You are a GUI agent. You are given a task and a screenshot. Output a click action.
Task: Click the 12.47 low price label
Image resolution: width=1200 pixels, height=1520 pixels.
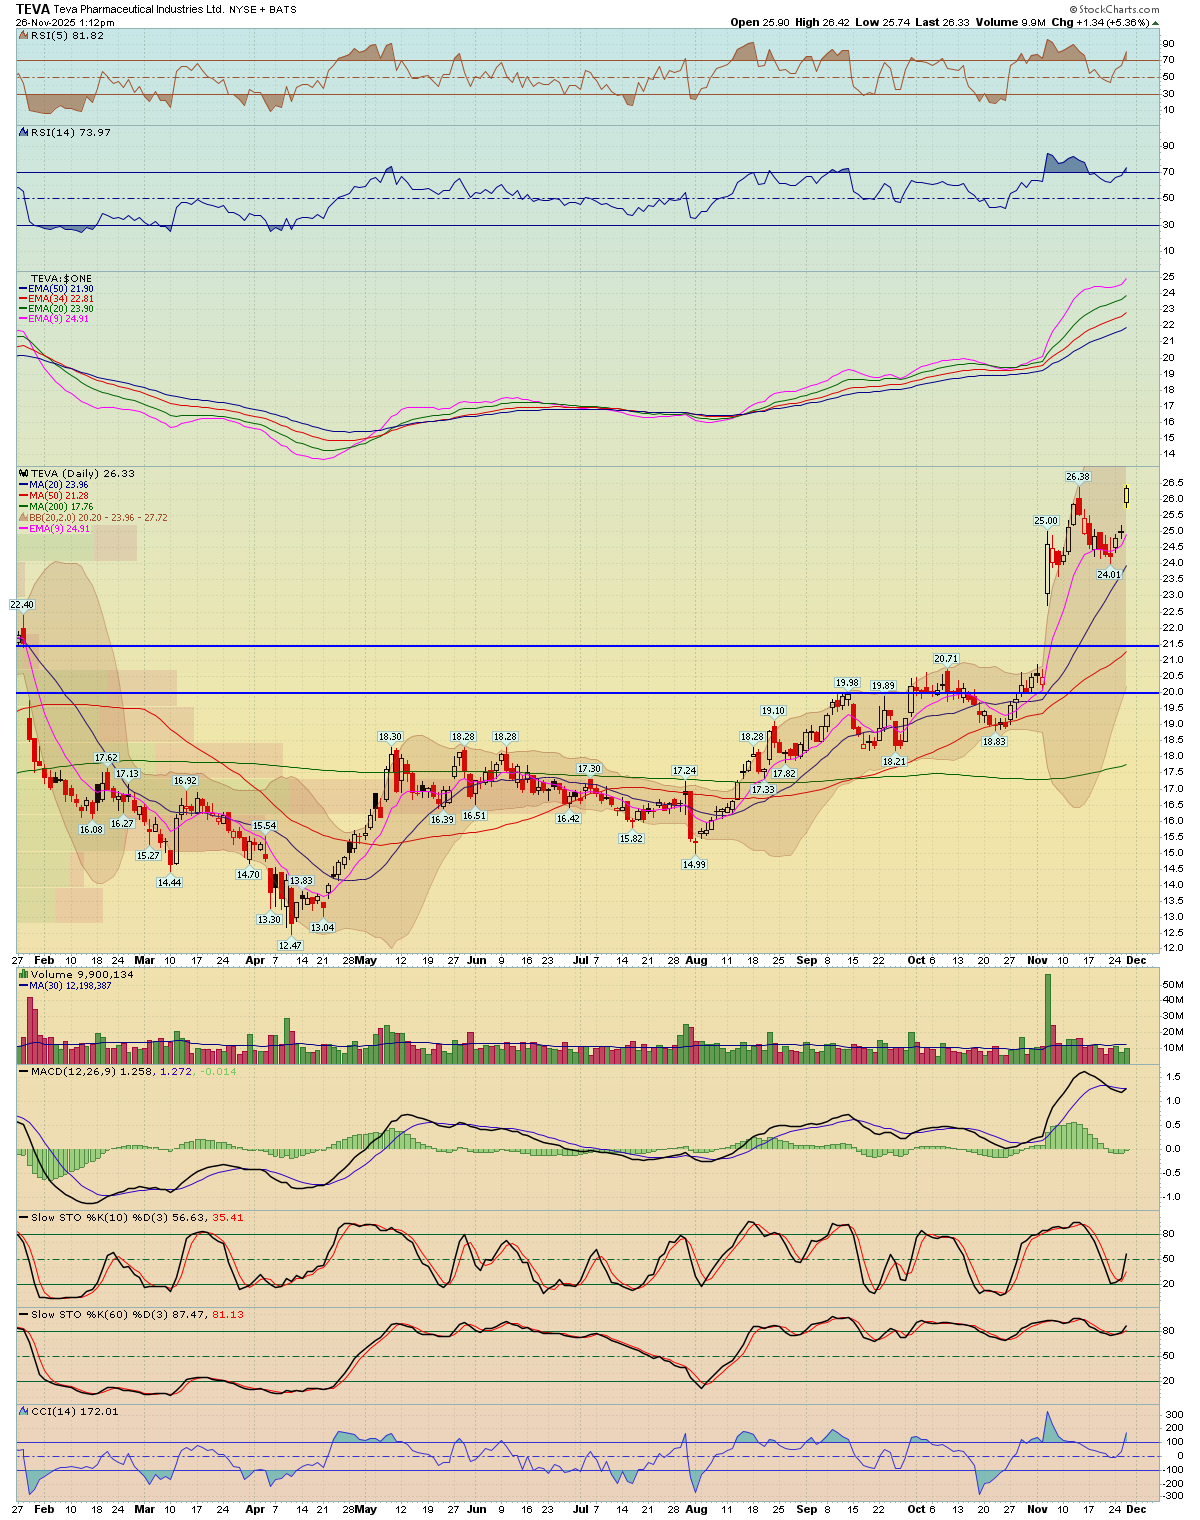point(290,945)
